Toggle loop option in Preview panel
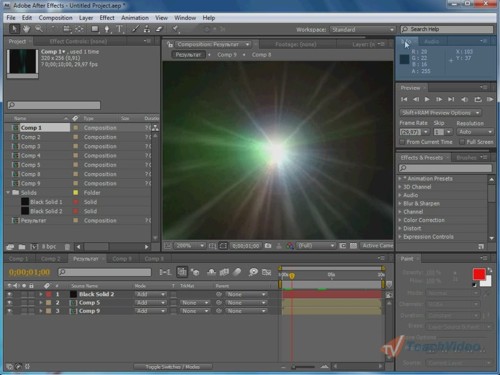This screenshot has width=500, height=375. click(478, 99)
